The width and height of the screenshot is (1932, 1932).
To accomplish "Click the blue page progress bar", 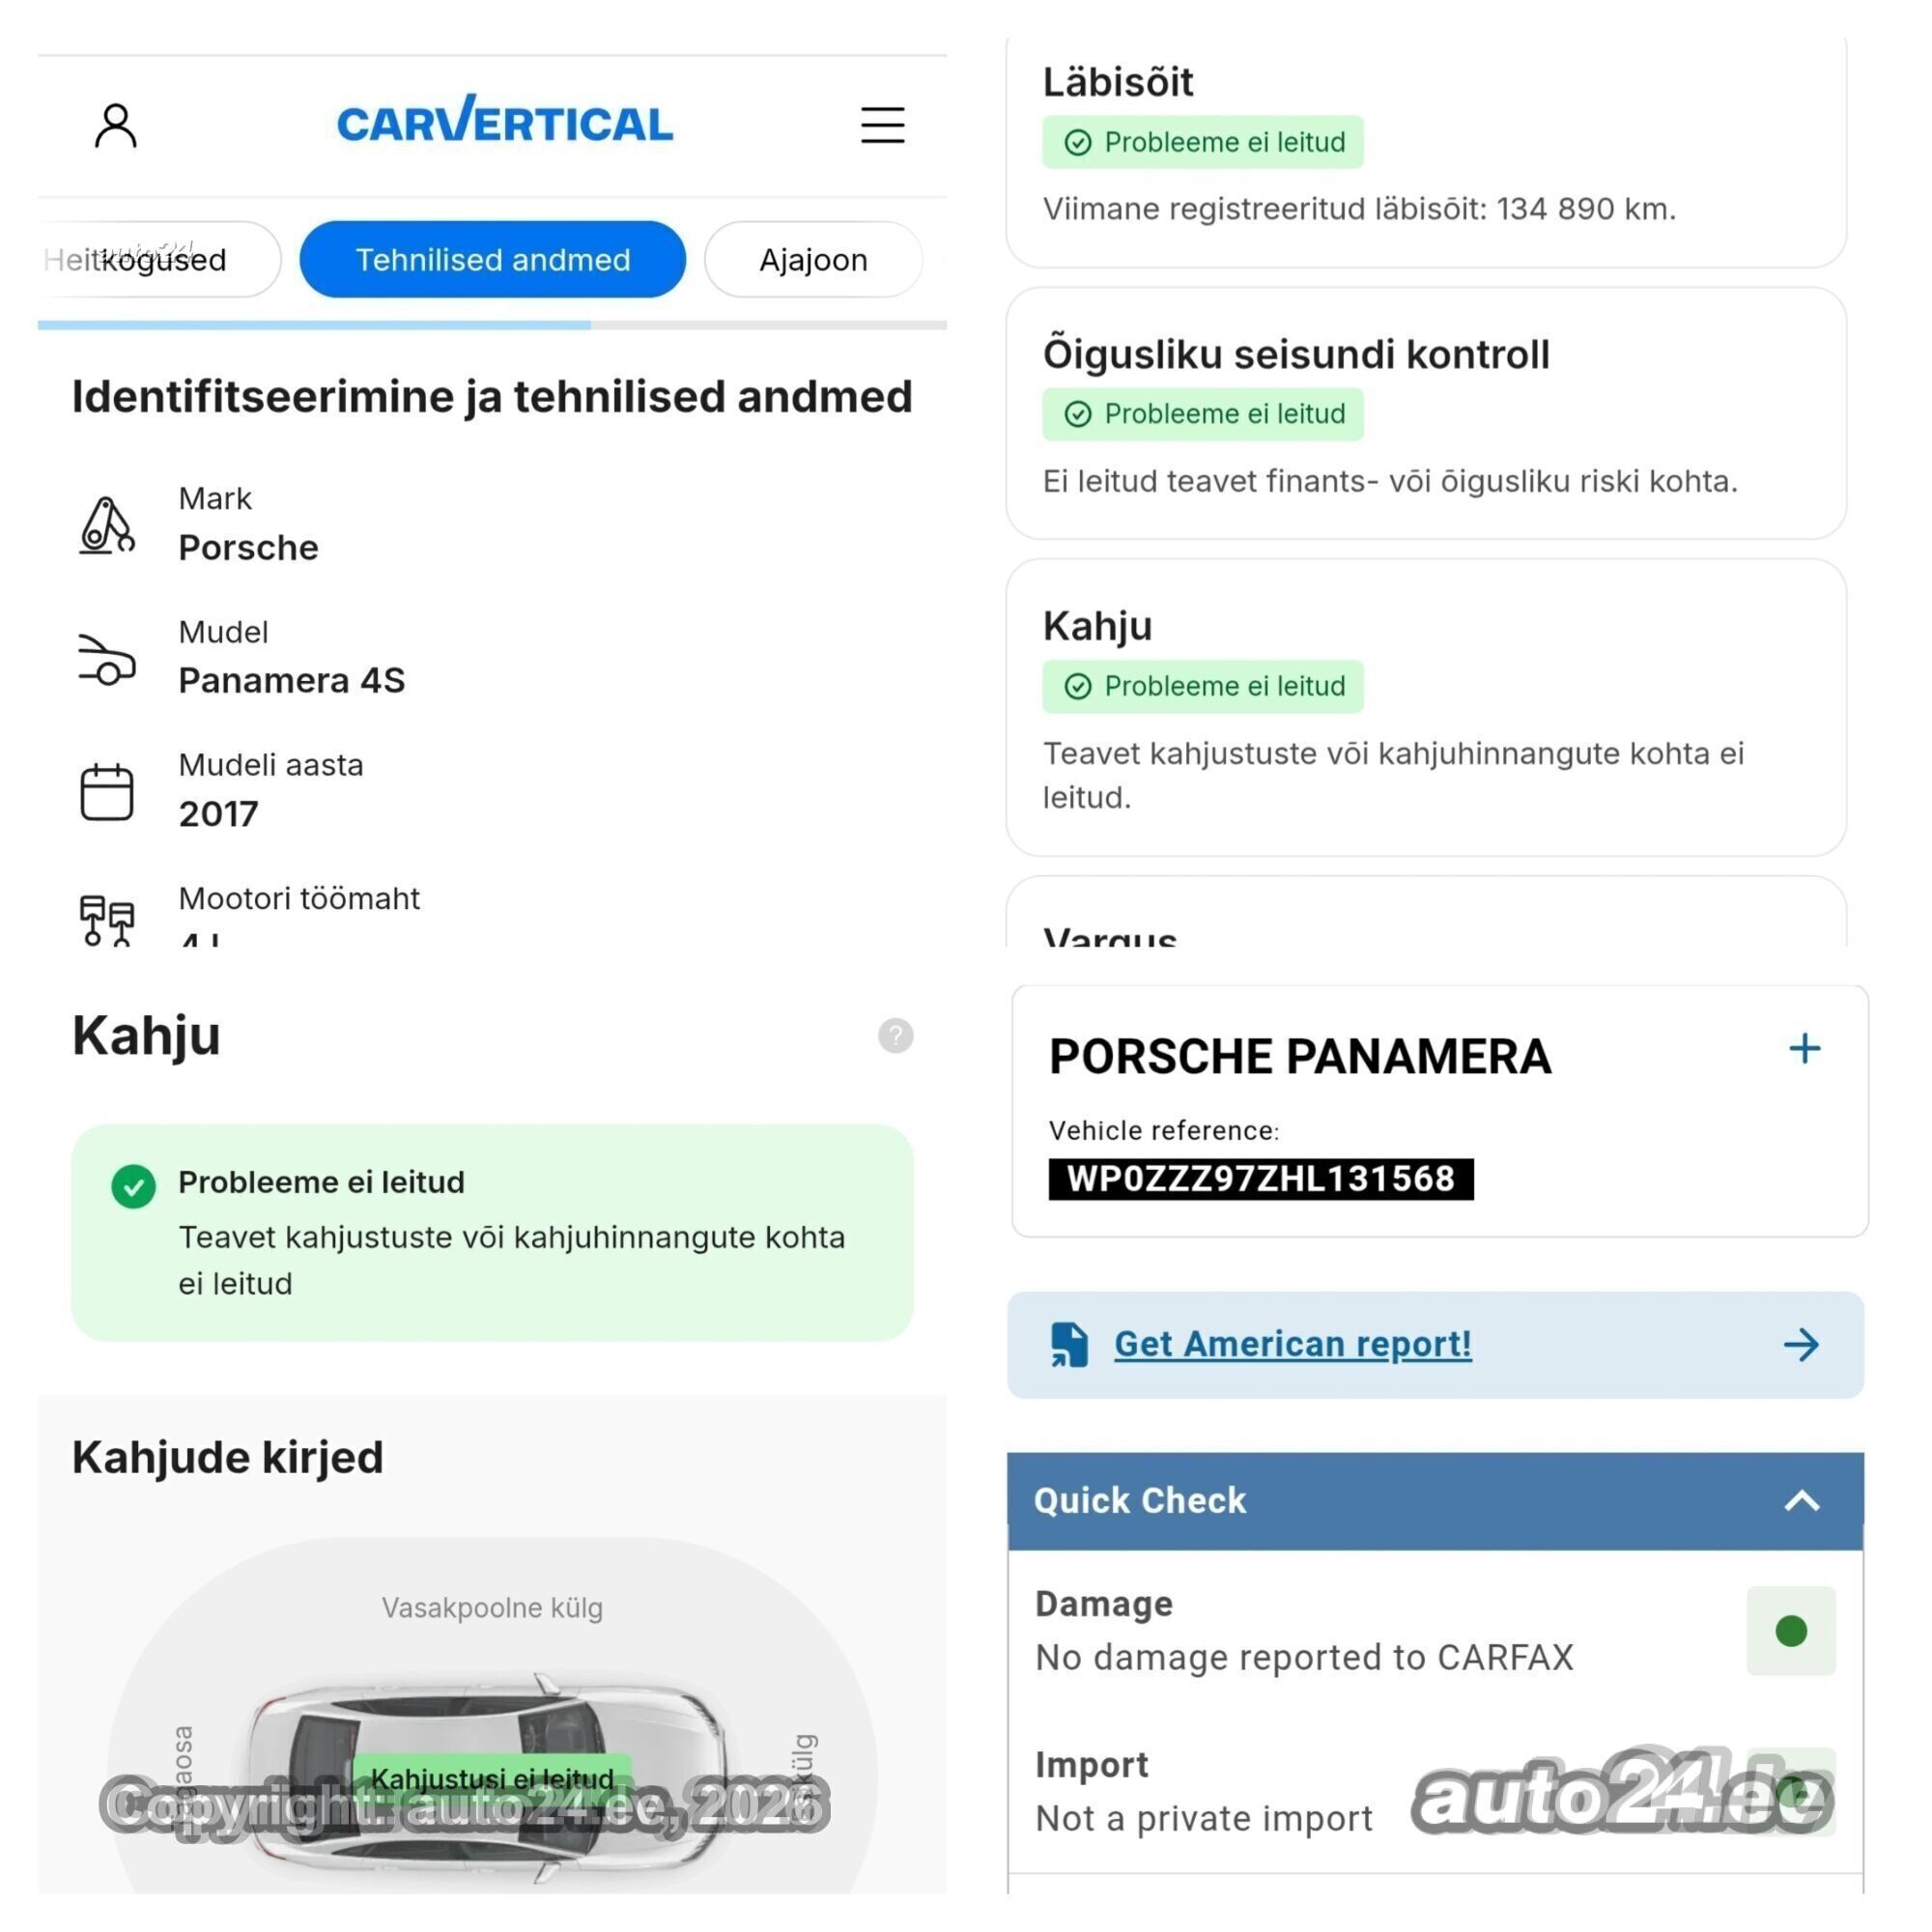I will (314, 325).
